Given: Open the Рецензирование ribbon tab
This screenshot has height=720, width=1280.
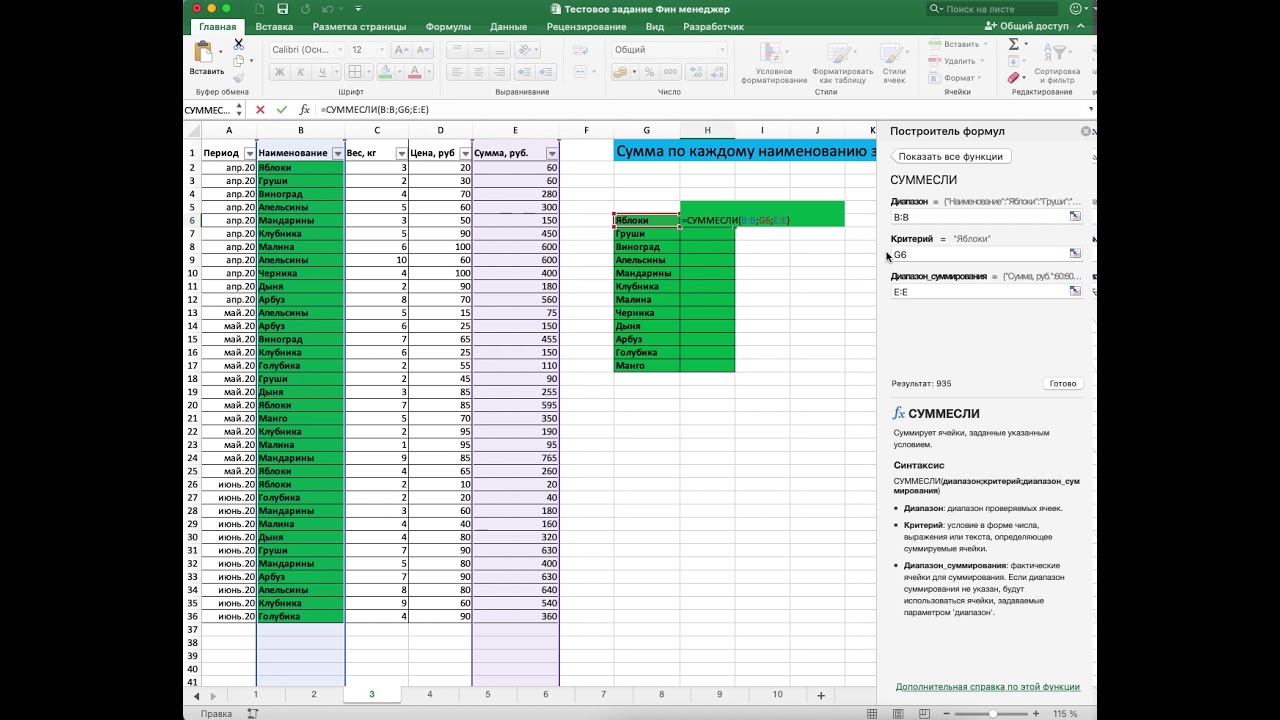Looking at the screenshot, I should [x=586, y=27].
